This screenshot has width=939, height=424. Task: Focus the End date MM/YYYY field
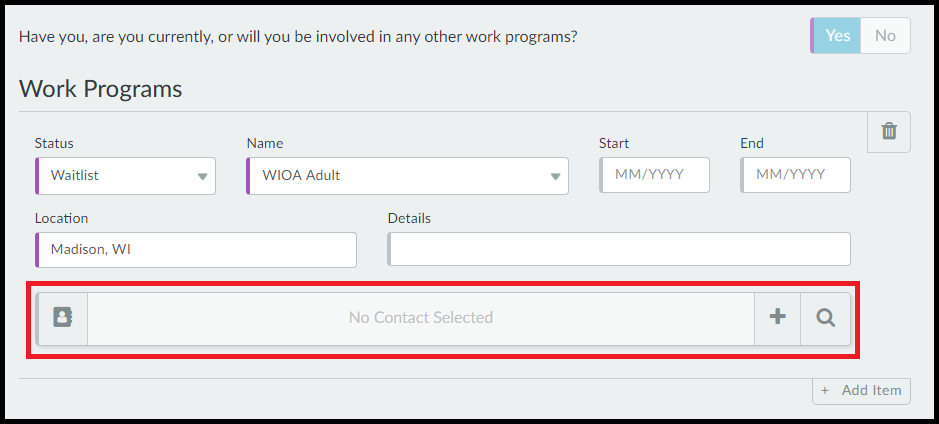tap(796, 175)
